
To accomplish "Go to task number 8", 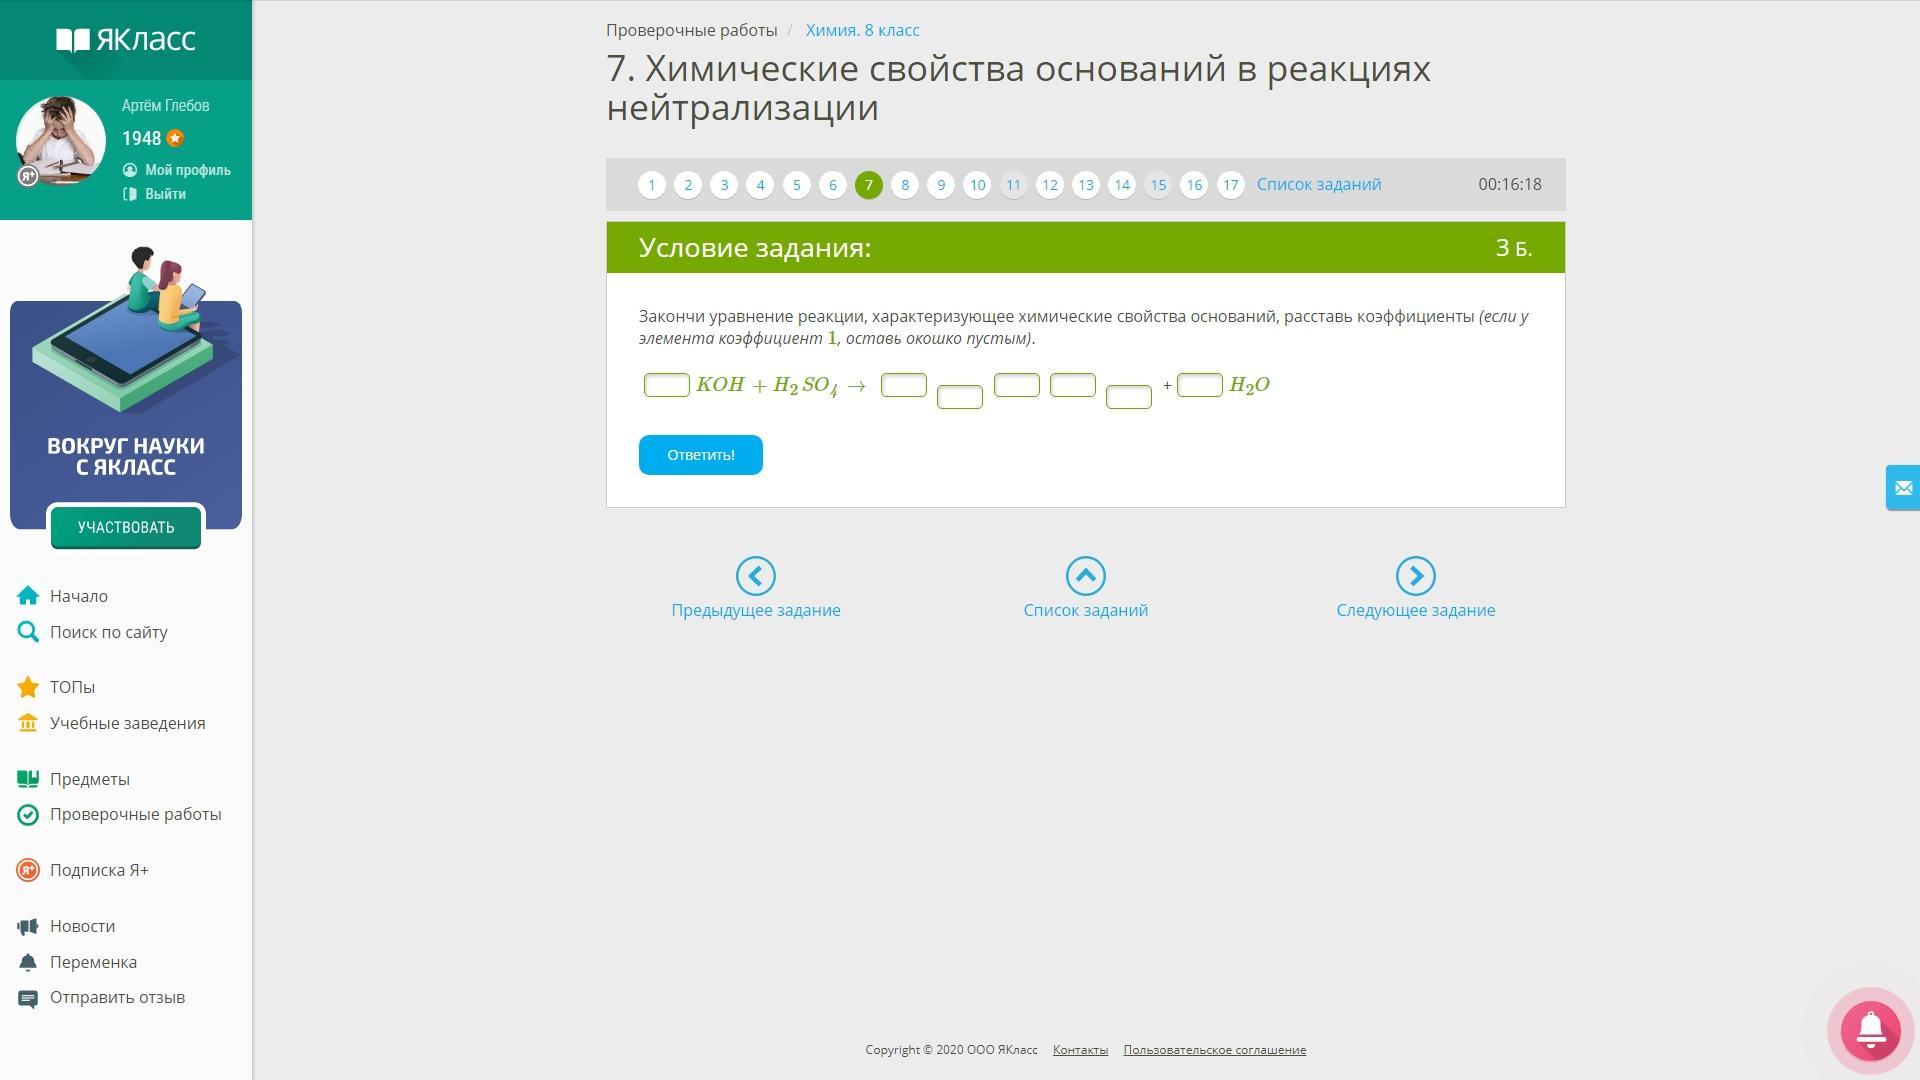I will pyautogui.click(x=904, y=185).
